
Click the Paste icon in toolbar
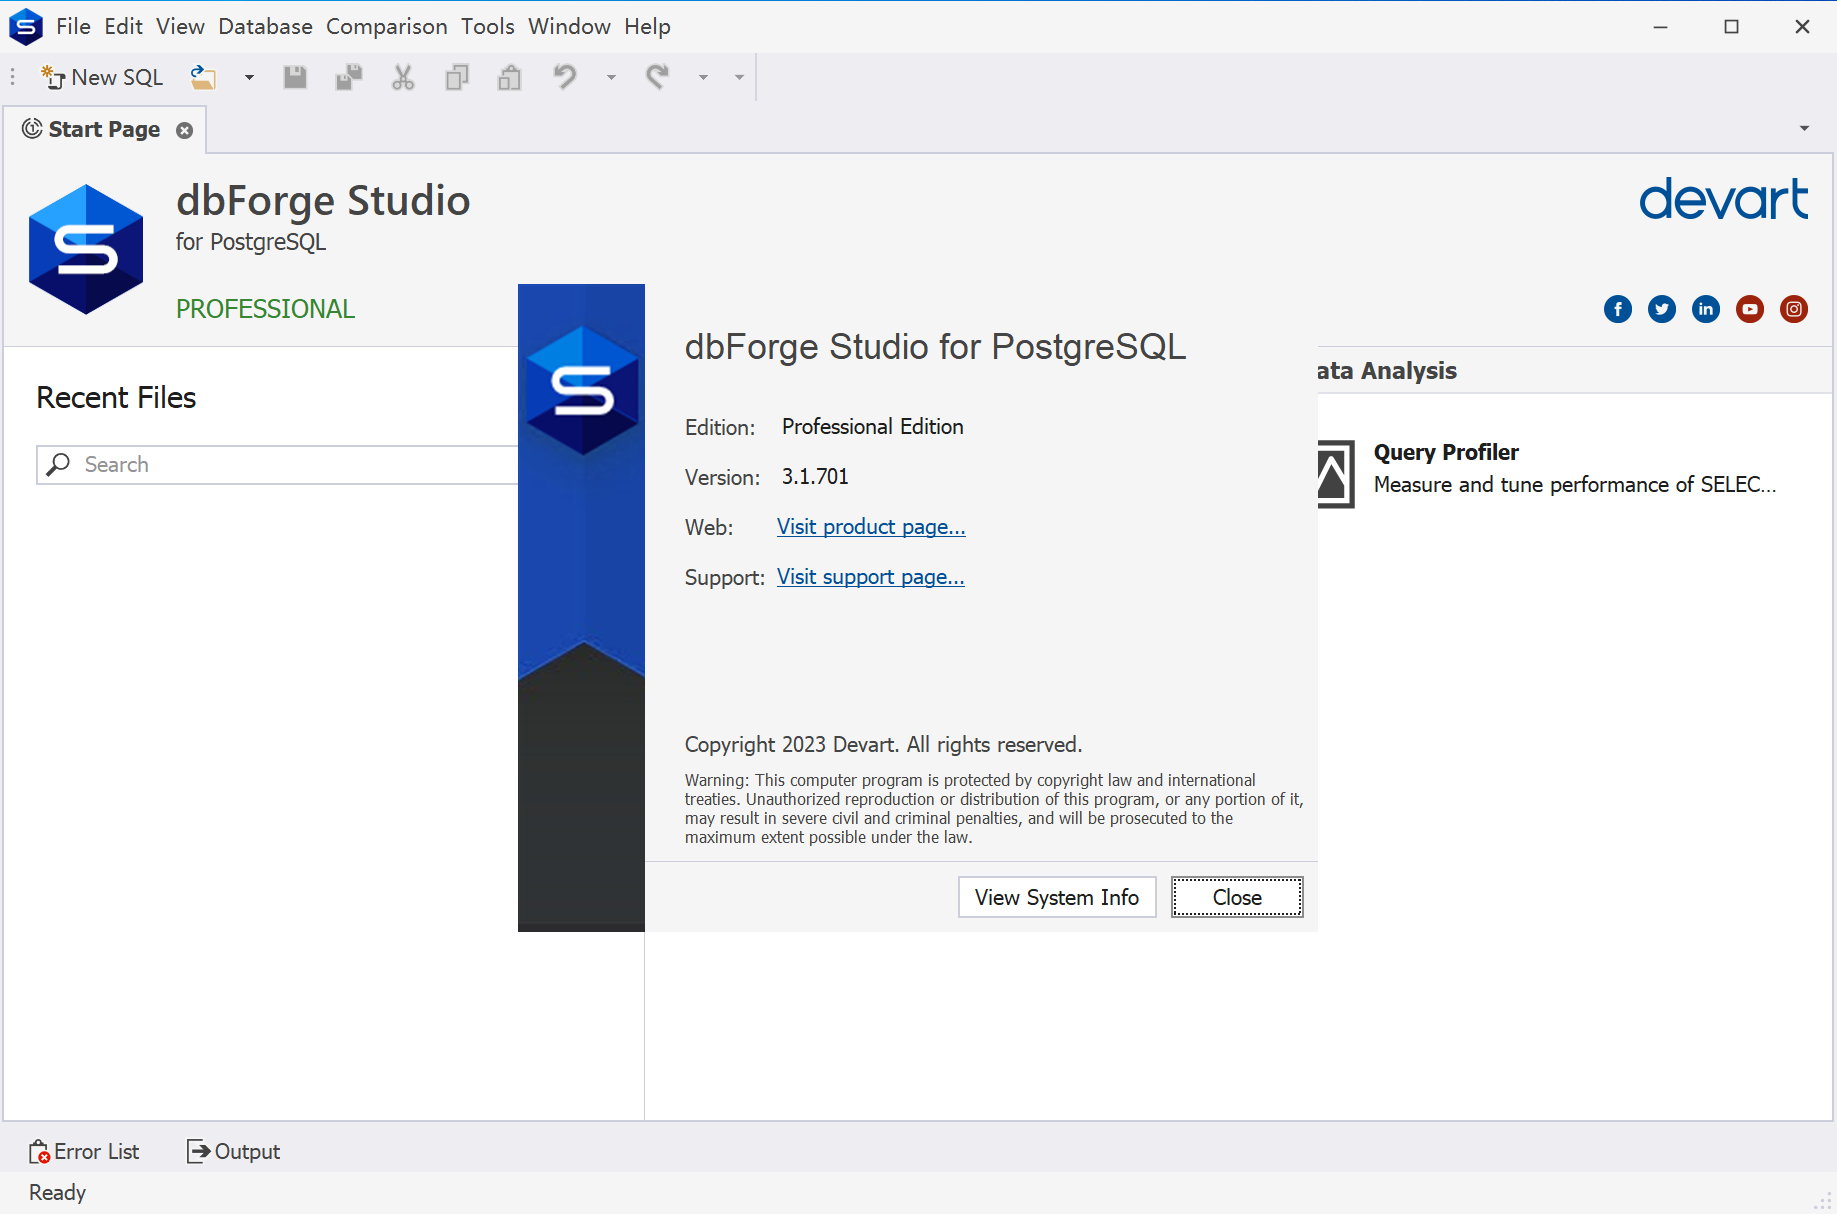[x=510, y=77]
